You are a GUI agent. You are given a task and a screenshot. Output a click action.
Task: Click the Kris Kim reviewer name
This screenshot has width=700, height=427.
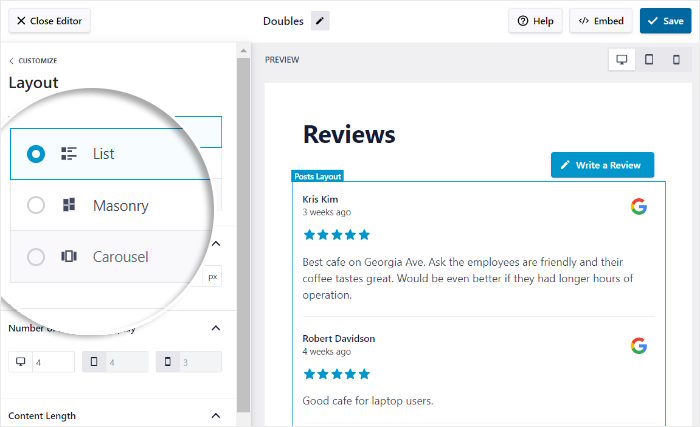click(x=320, y=199)
